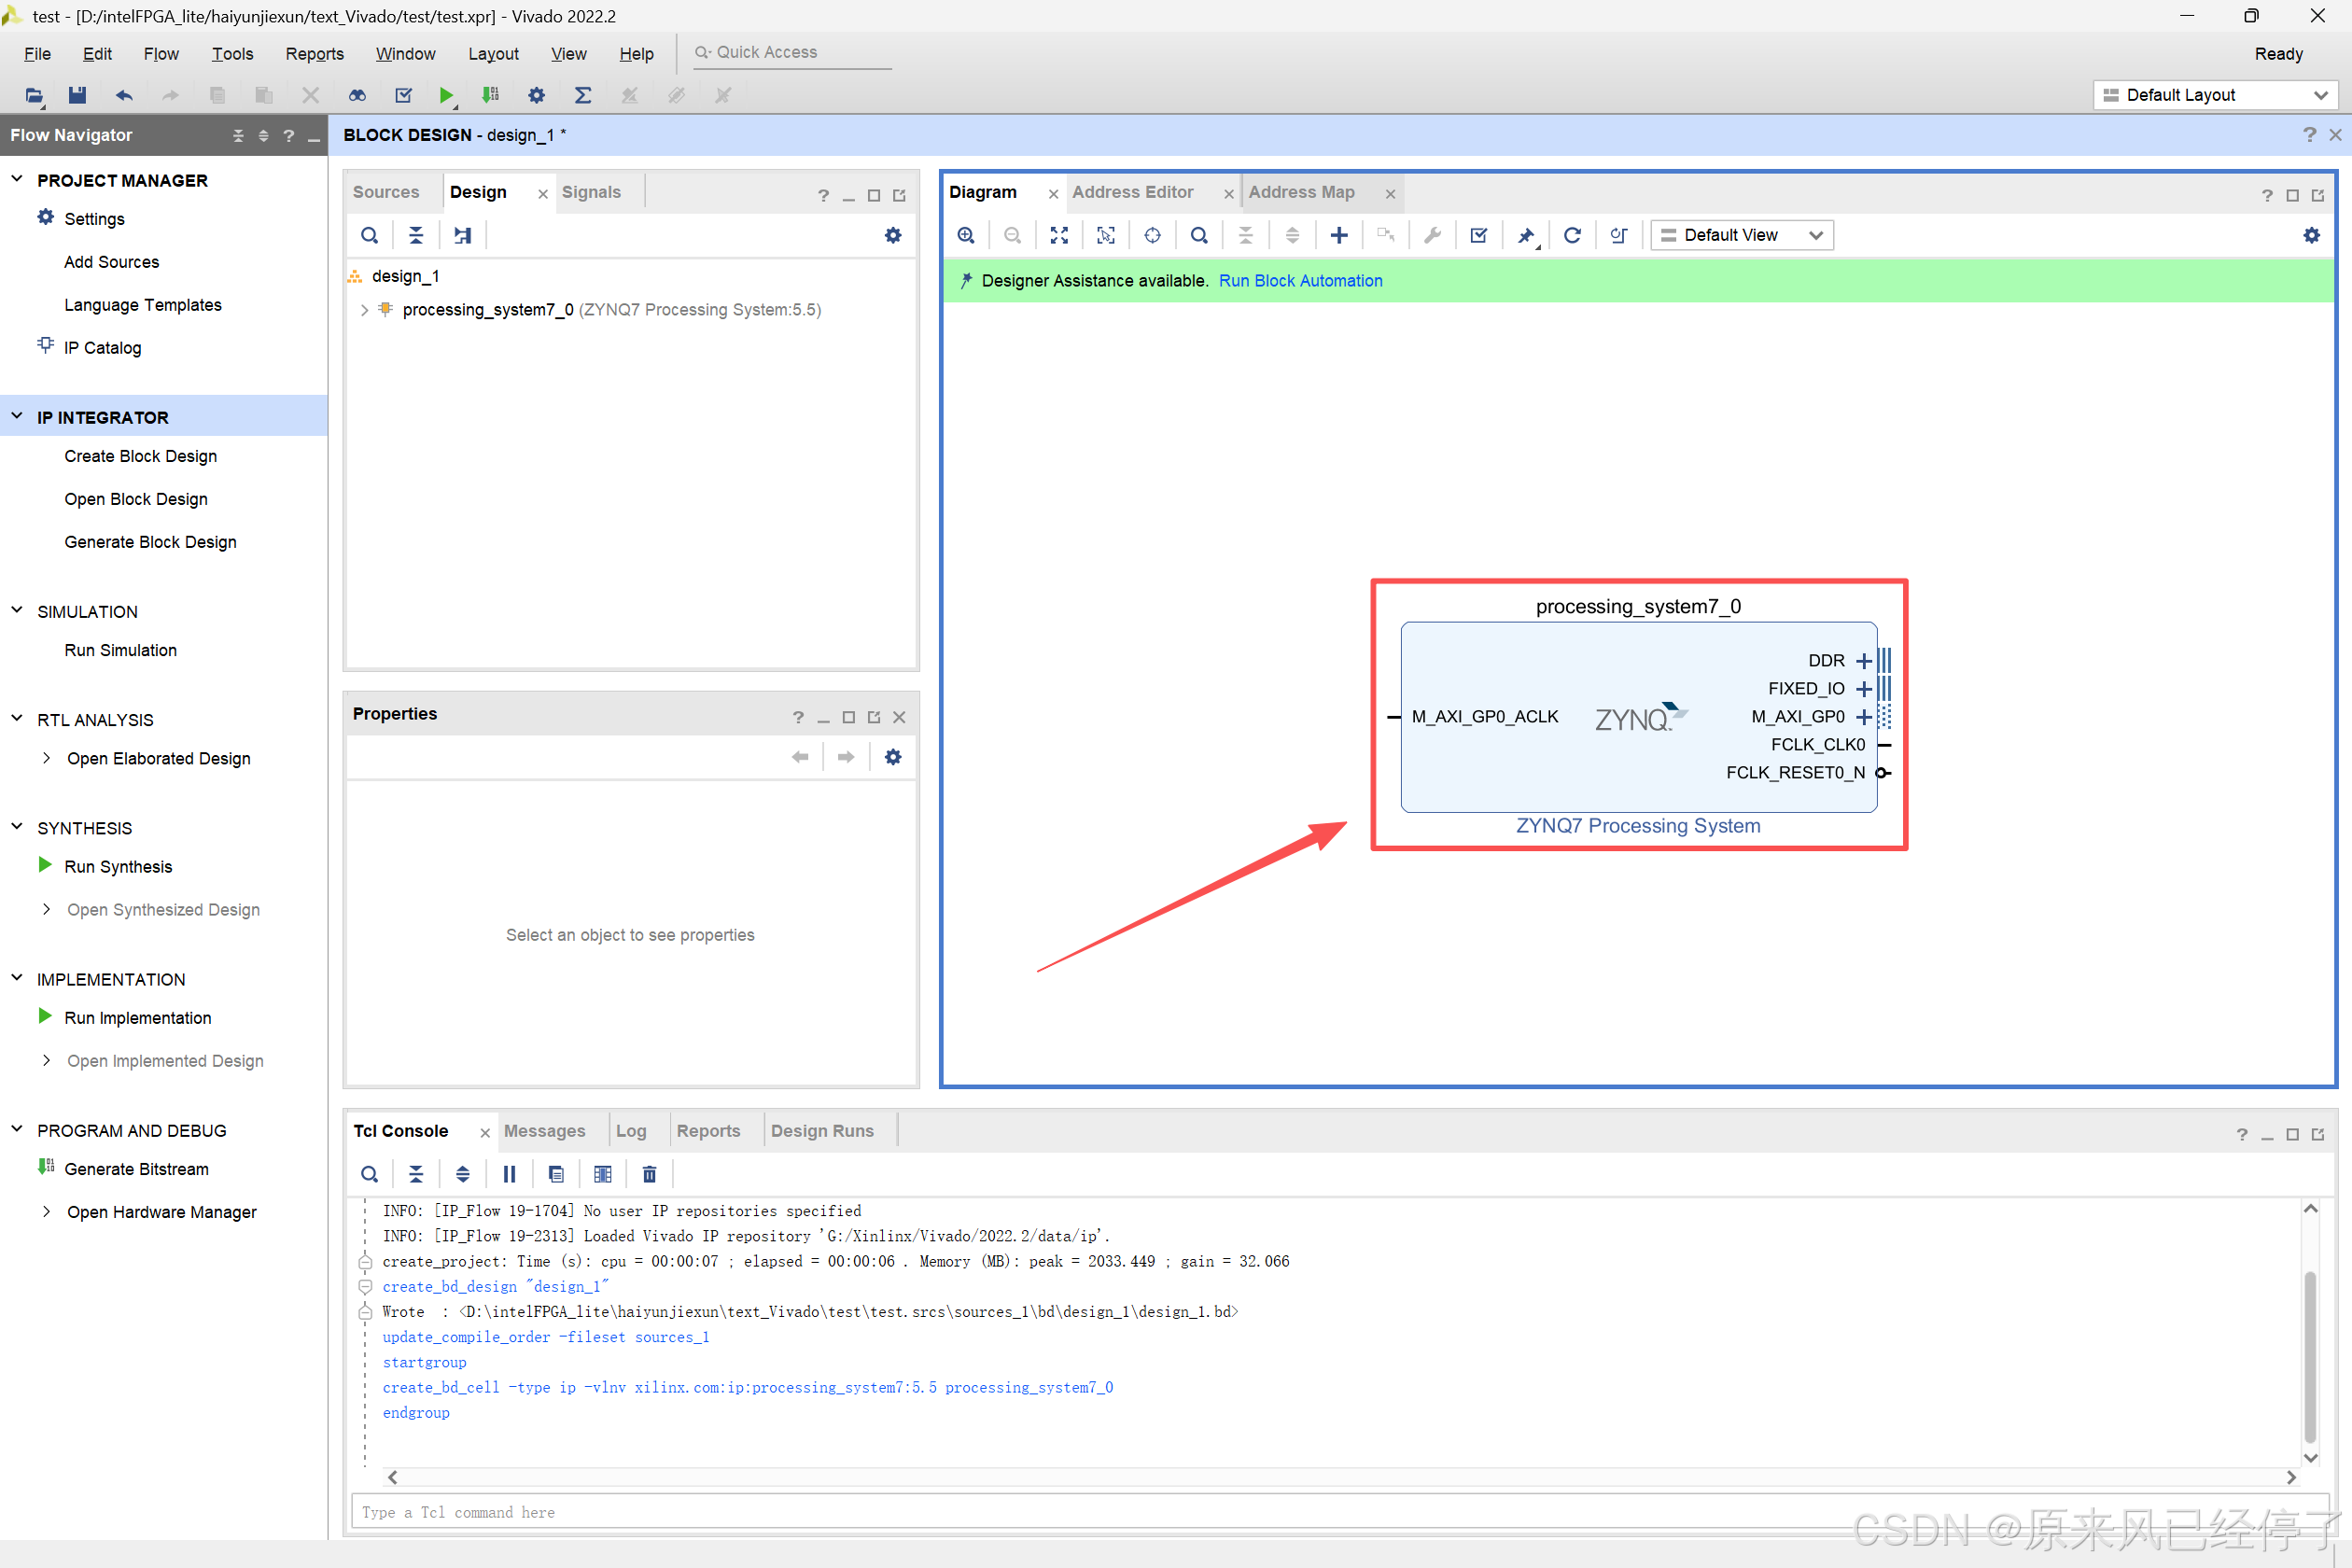Click Add IP plus icon in Diagram toolbar
Screen dimensions: 2352x1568
(1338, 235)
